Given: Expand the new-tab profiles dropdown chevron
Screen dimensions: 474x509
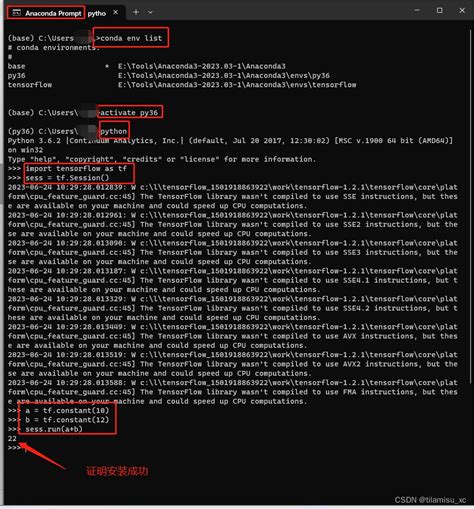Looking at the screenshot, I should (x=150, y=12).
